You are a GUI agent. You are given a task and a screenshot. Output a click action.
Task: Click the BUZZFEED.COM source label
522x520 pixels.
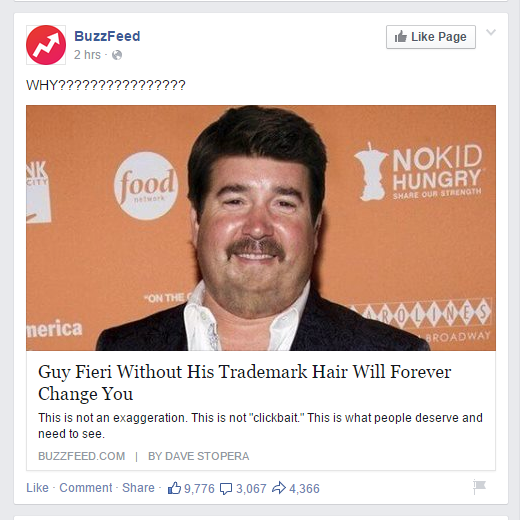[x=82, y=456]
